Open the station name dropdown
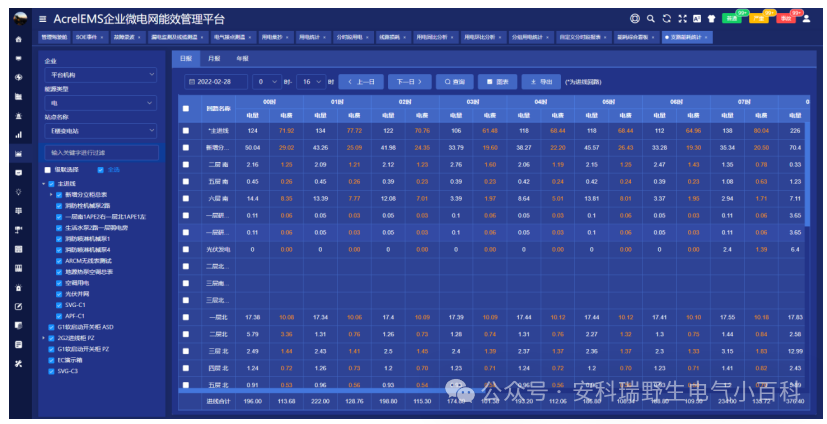Image resolution: width=827 pixels, height=424 pixels. 100,131
